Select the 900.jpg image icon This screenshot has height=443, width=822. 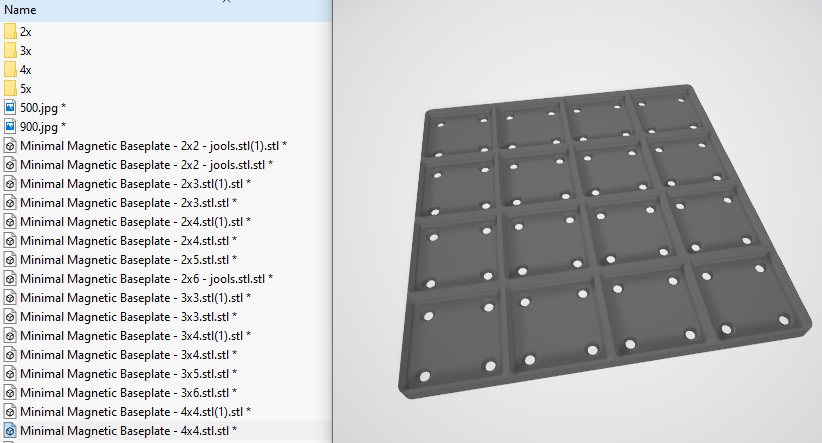point(10,126)
